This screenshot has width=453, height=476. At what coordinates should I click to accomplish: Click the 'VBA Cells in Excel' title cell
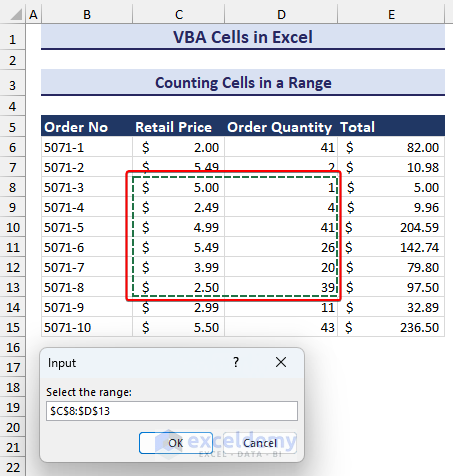pos(243,37)
